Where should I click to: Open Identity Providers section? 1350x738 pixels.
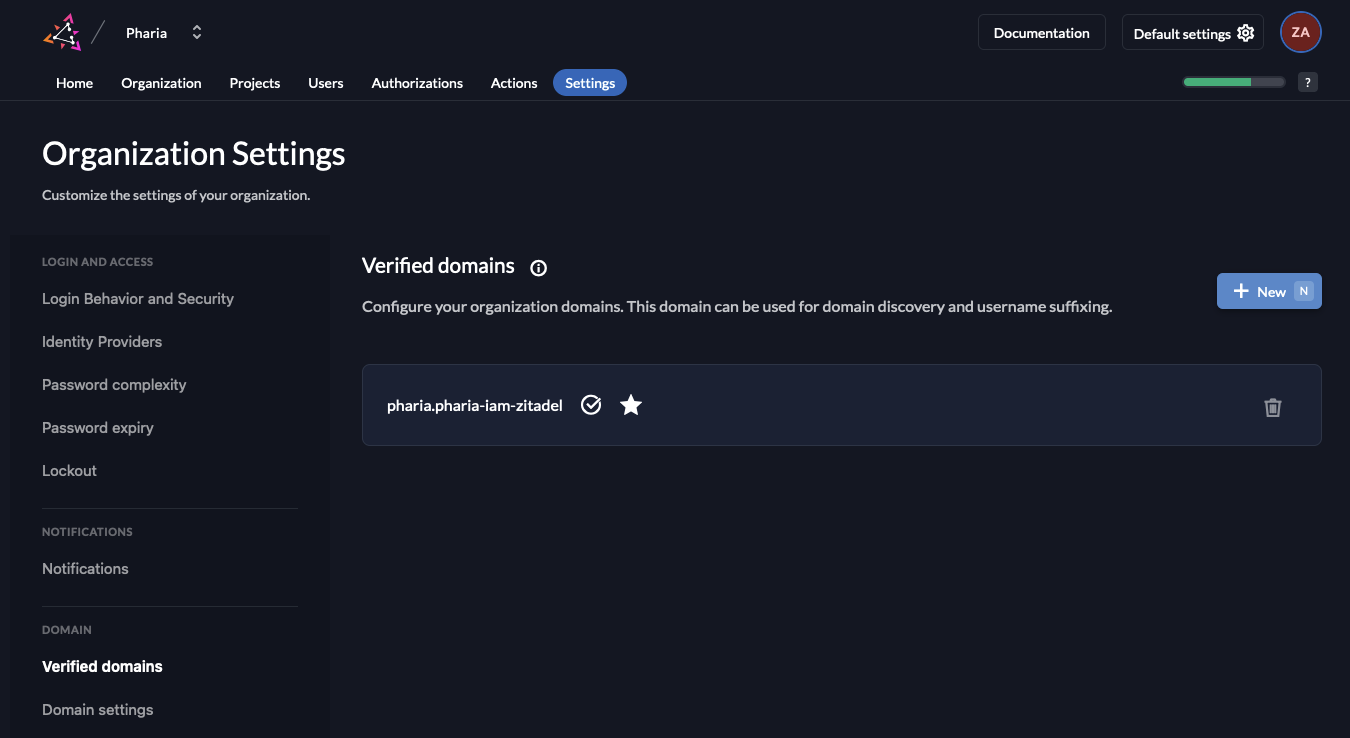click(x=101, y=341)
